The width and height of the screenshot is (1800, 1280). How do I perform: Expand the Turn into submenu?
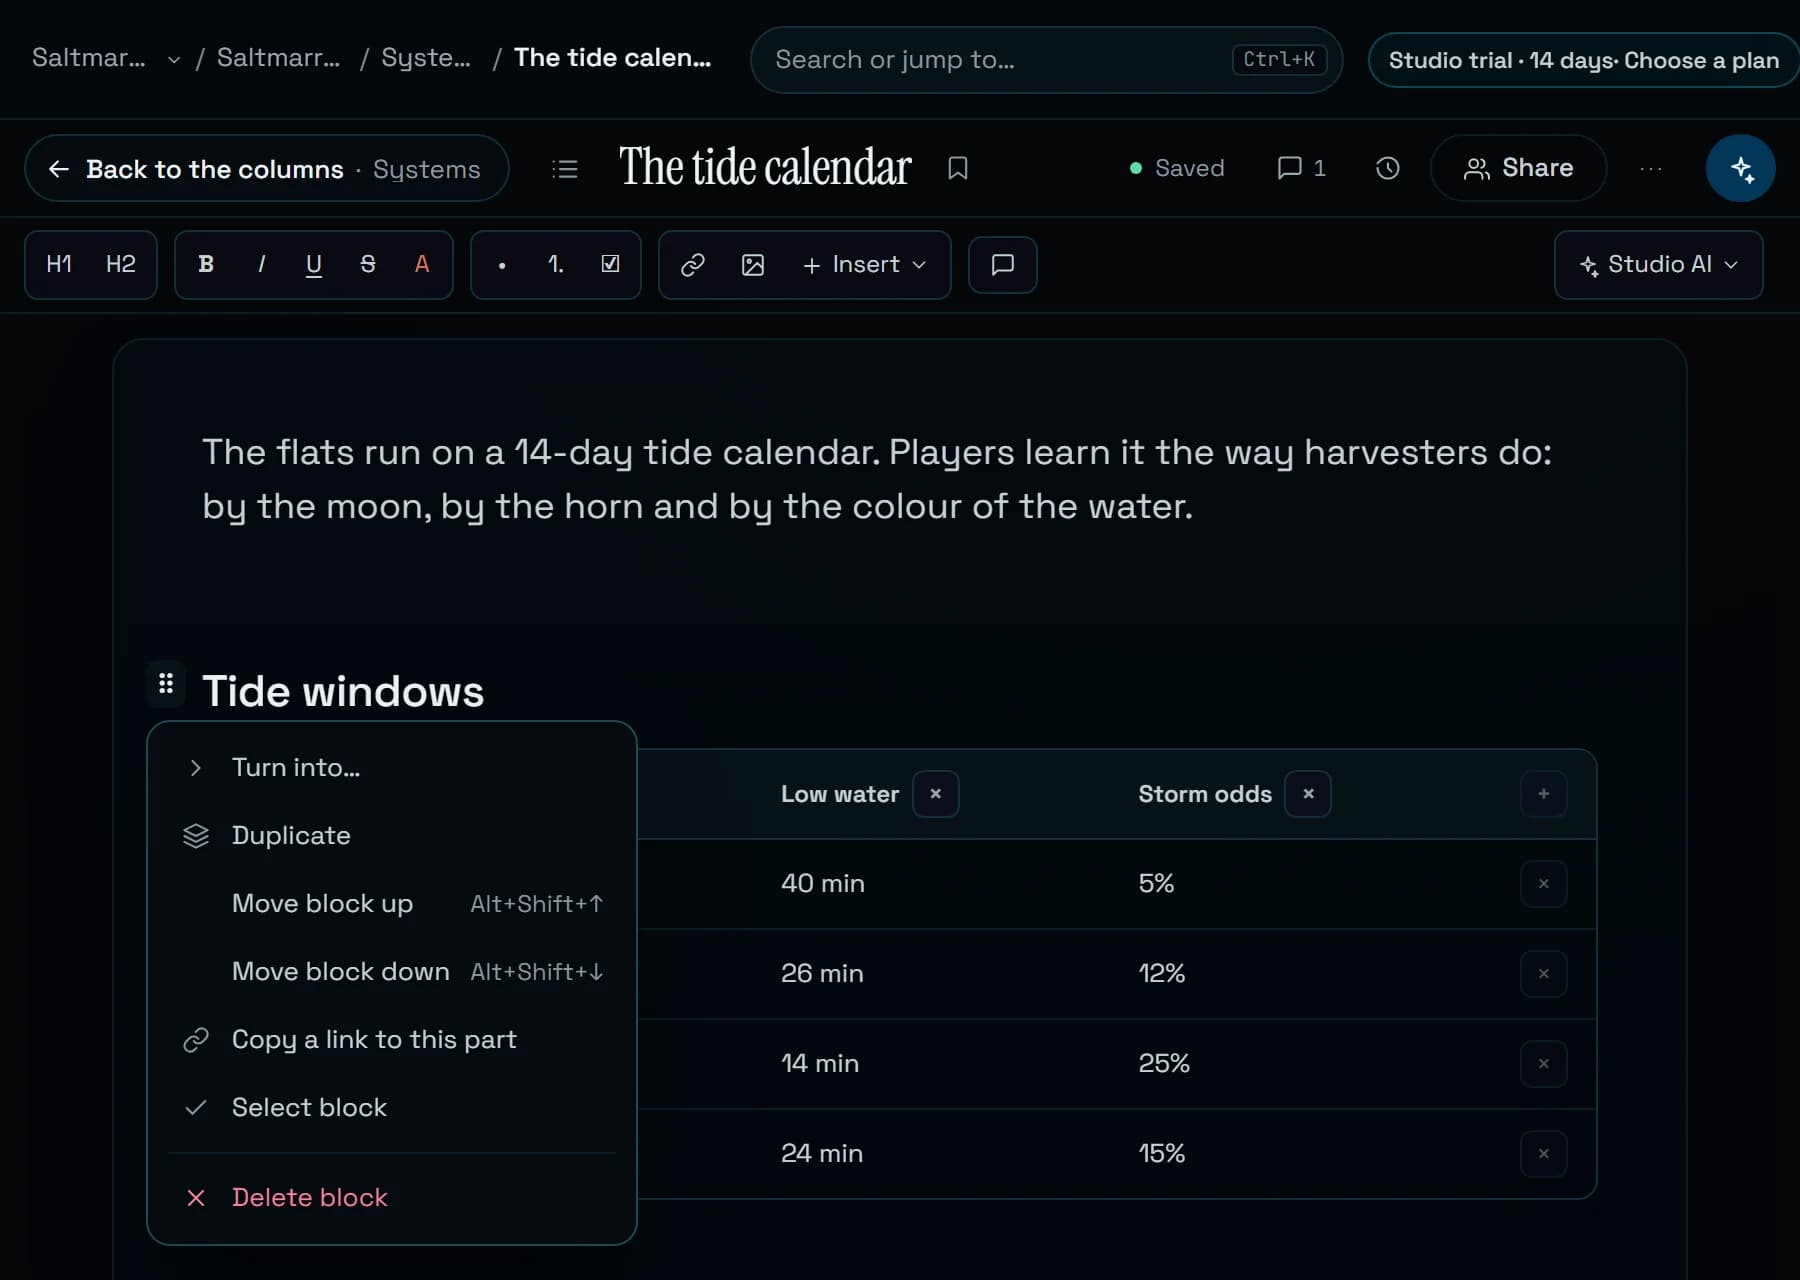coord(392,767)
